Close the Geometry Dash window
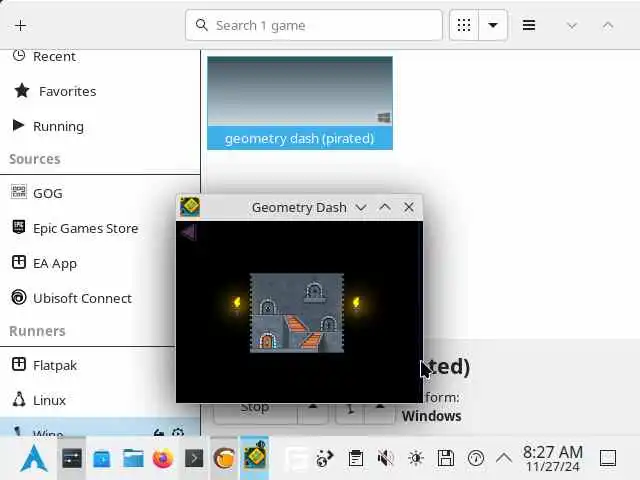The width and height of the screenshot is (640, 480). click(x=409, y=207)
